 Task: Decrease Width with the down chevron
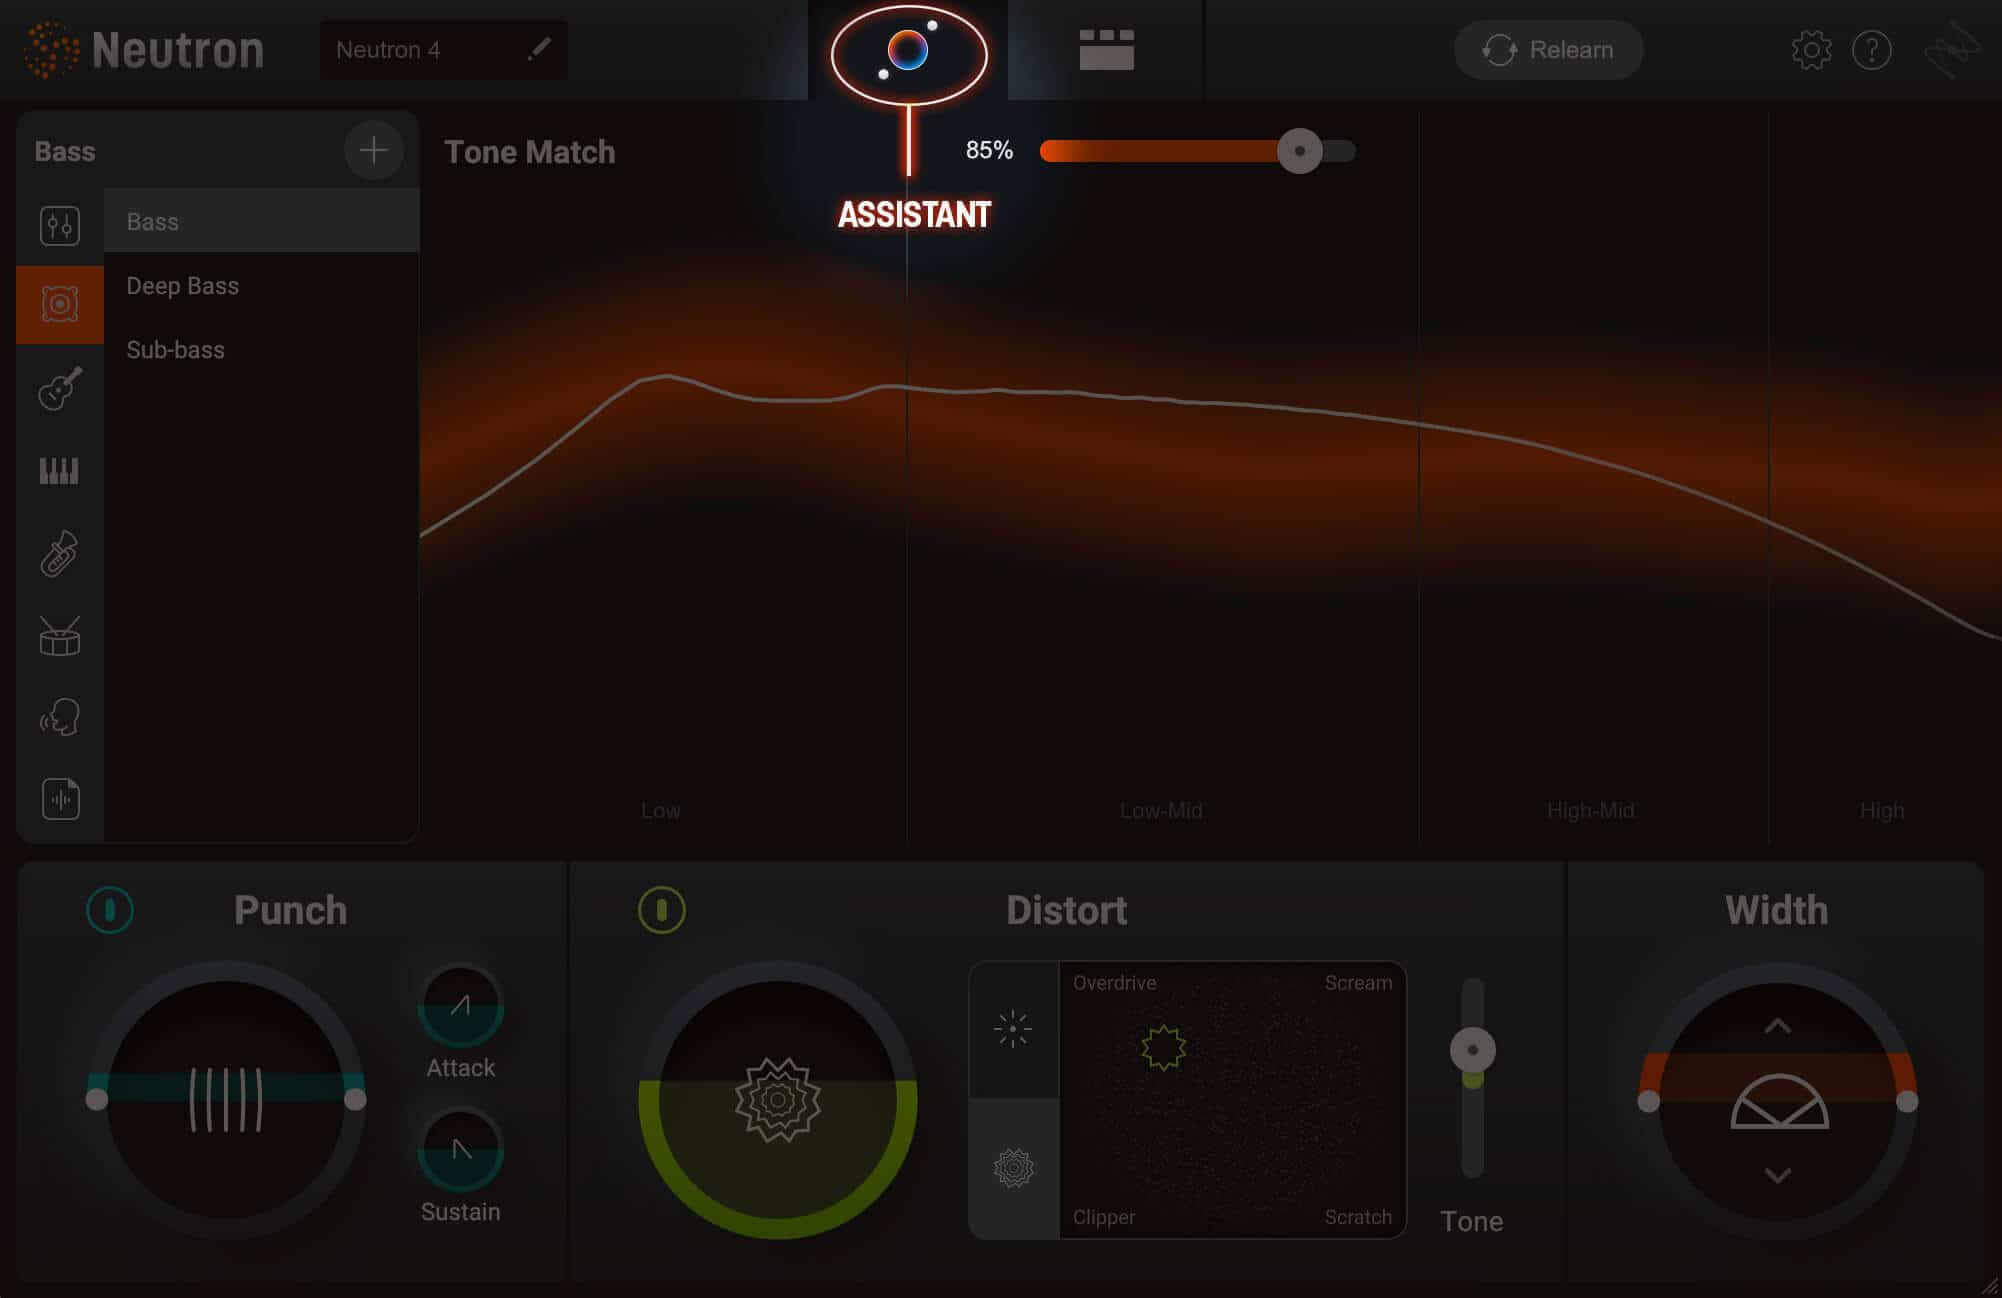click(1777, 1175)
